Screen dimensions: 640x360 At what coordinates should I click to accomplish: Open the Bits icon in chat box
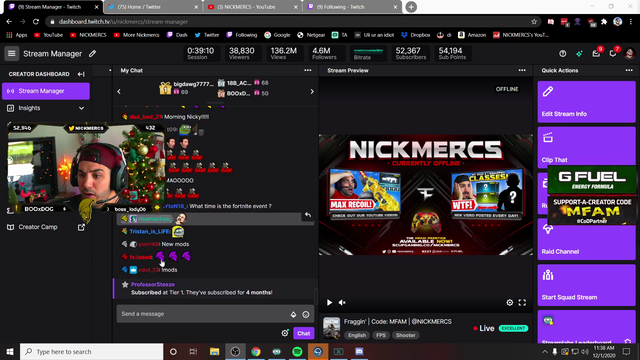click(293, 314)
